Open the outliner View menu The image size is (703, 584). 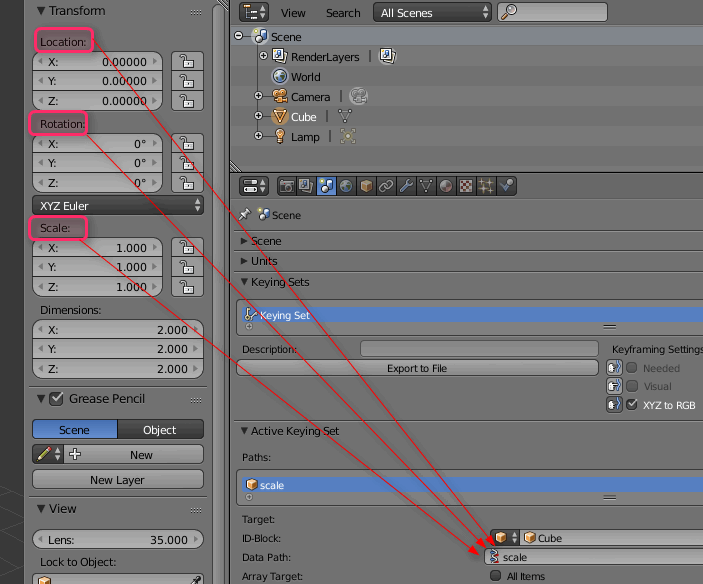point(293,13)
